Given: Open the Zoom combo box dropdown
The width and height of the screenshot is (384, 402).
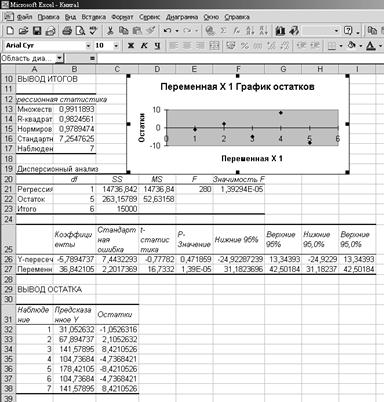Looking at the screenshot, I should click(x=336, y=31).
